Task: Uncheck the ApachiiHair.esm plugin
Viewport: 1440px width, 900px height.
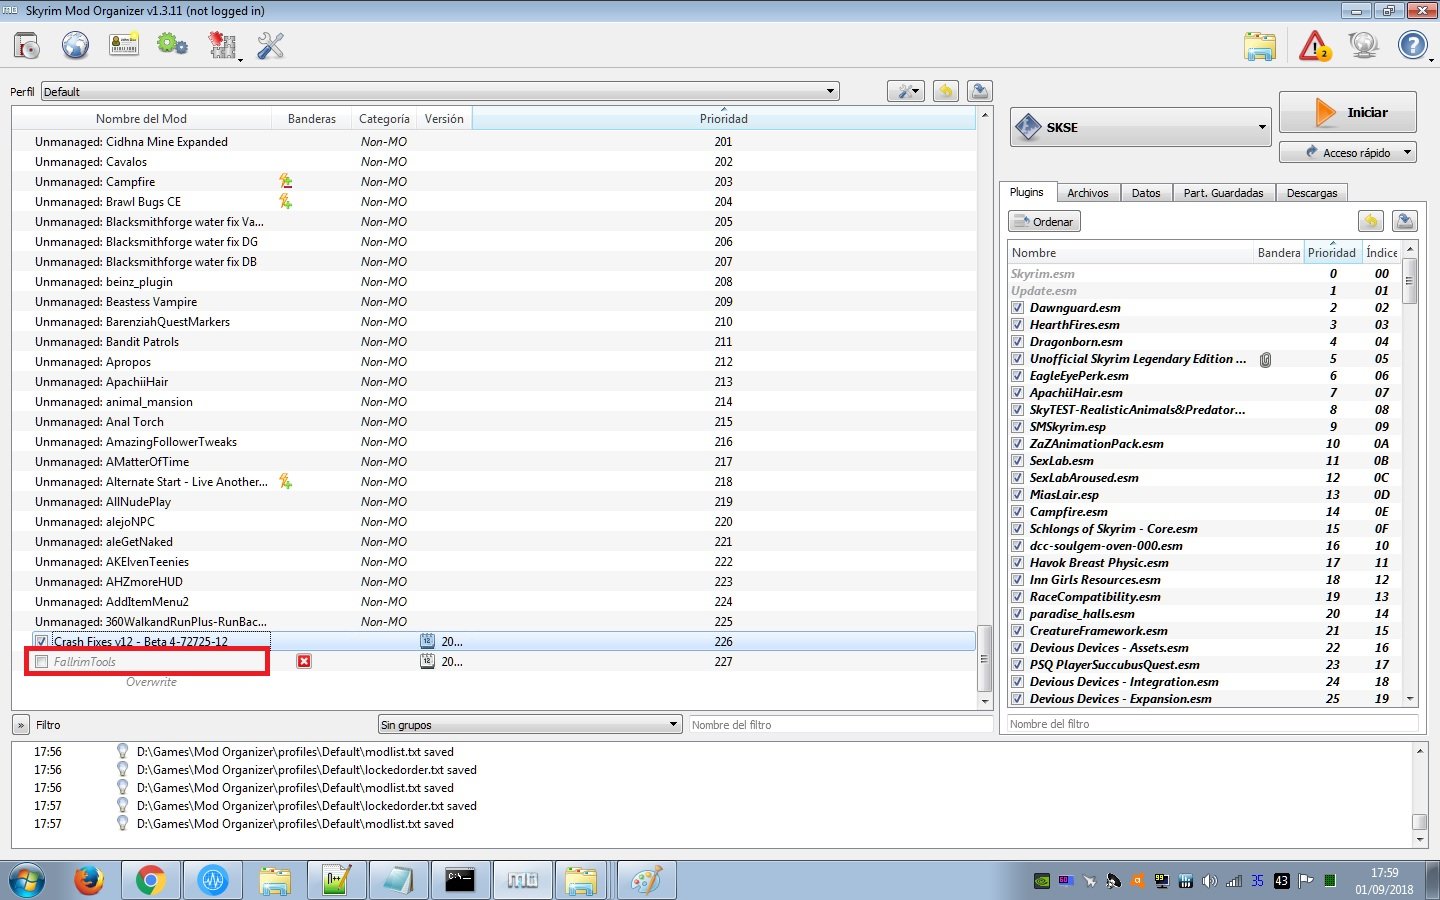Action: tap(1017, 393)
